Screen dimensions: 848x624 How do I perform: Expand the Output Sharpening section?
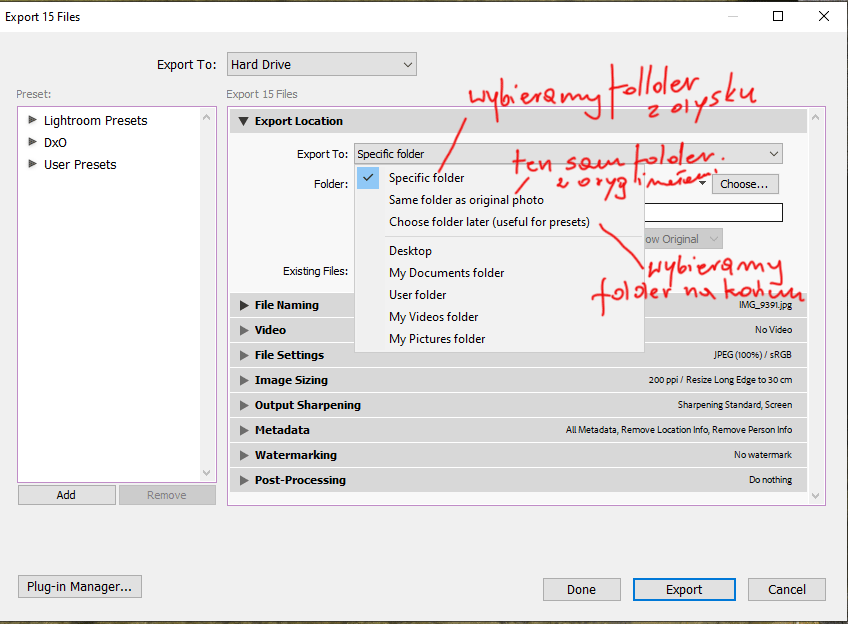pos(243,405)
